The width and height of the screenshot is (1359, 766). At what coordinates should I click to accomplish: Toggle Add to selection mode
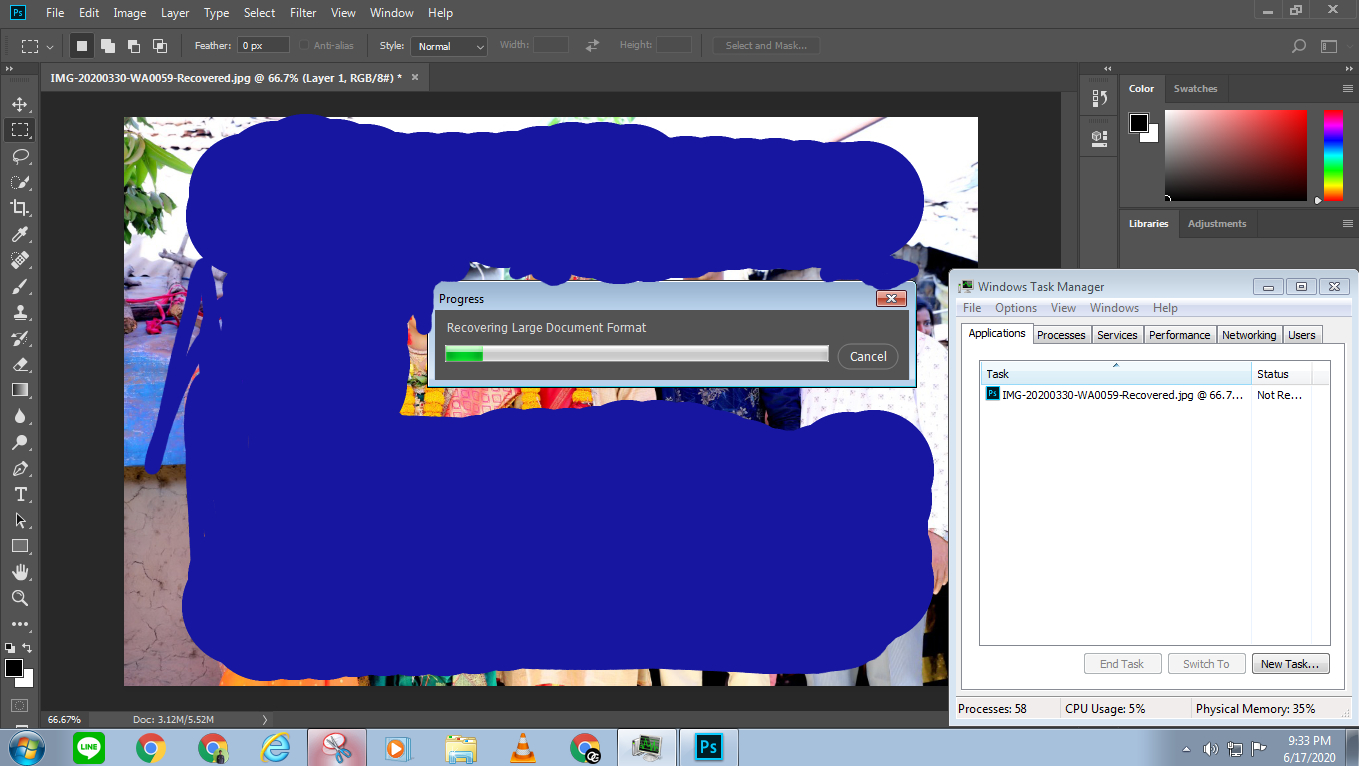click(107, 44)
